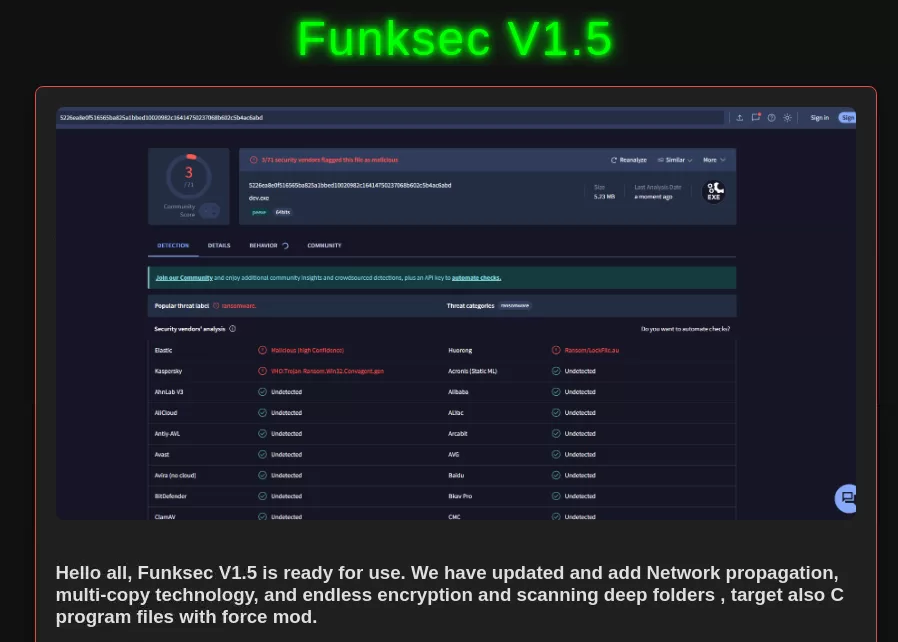Screen dimensions: 898x642
Task: Click the checkmark icon in Bkav Pro row
Action: click(x=556, y=496)
